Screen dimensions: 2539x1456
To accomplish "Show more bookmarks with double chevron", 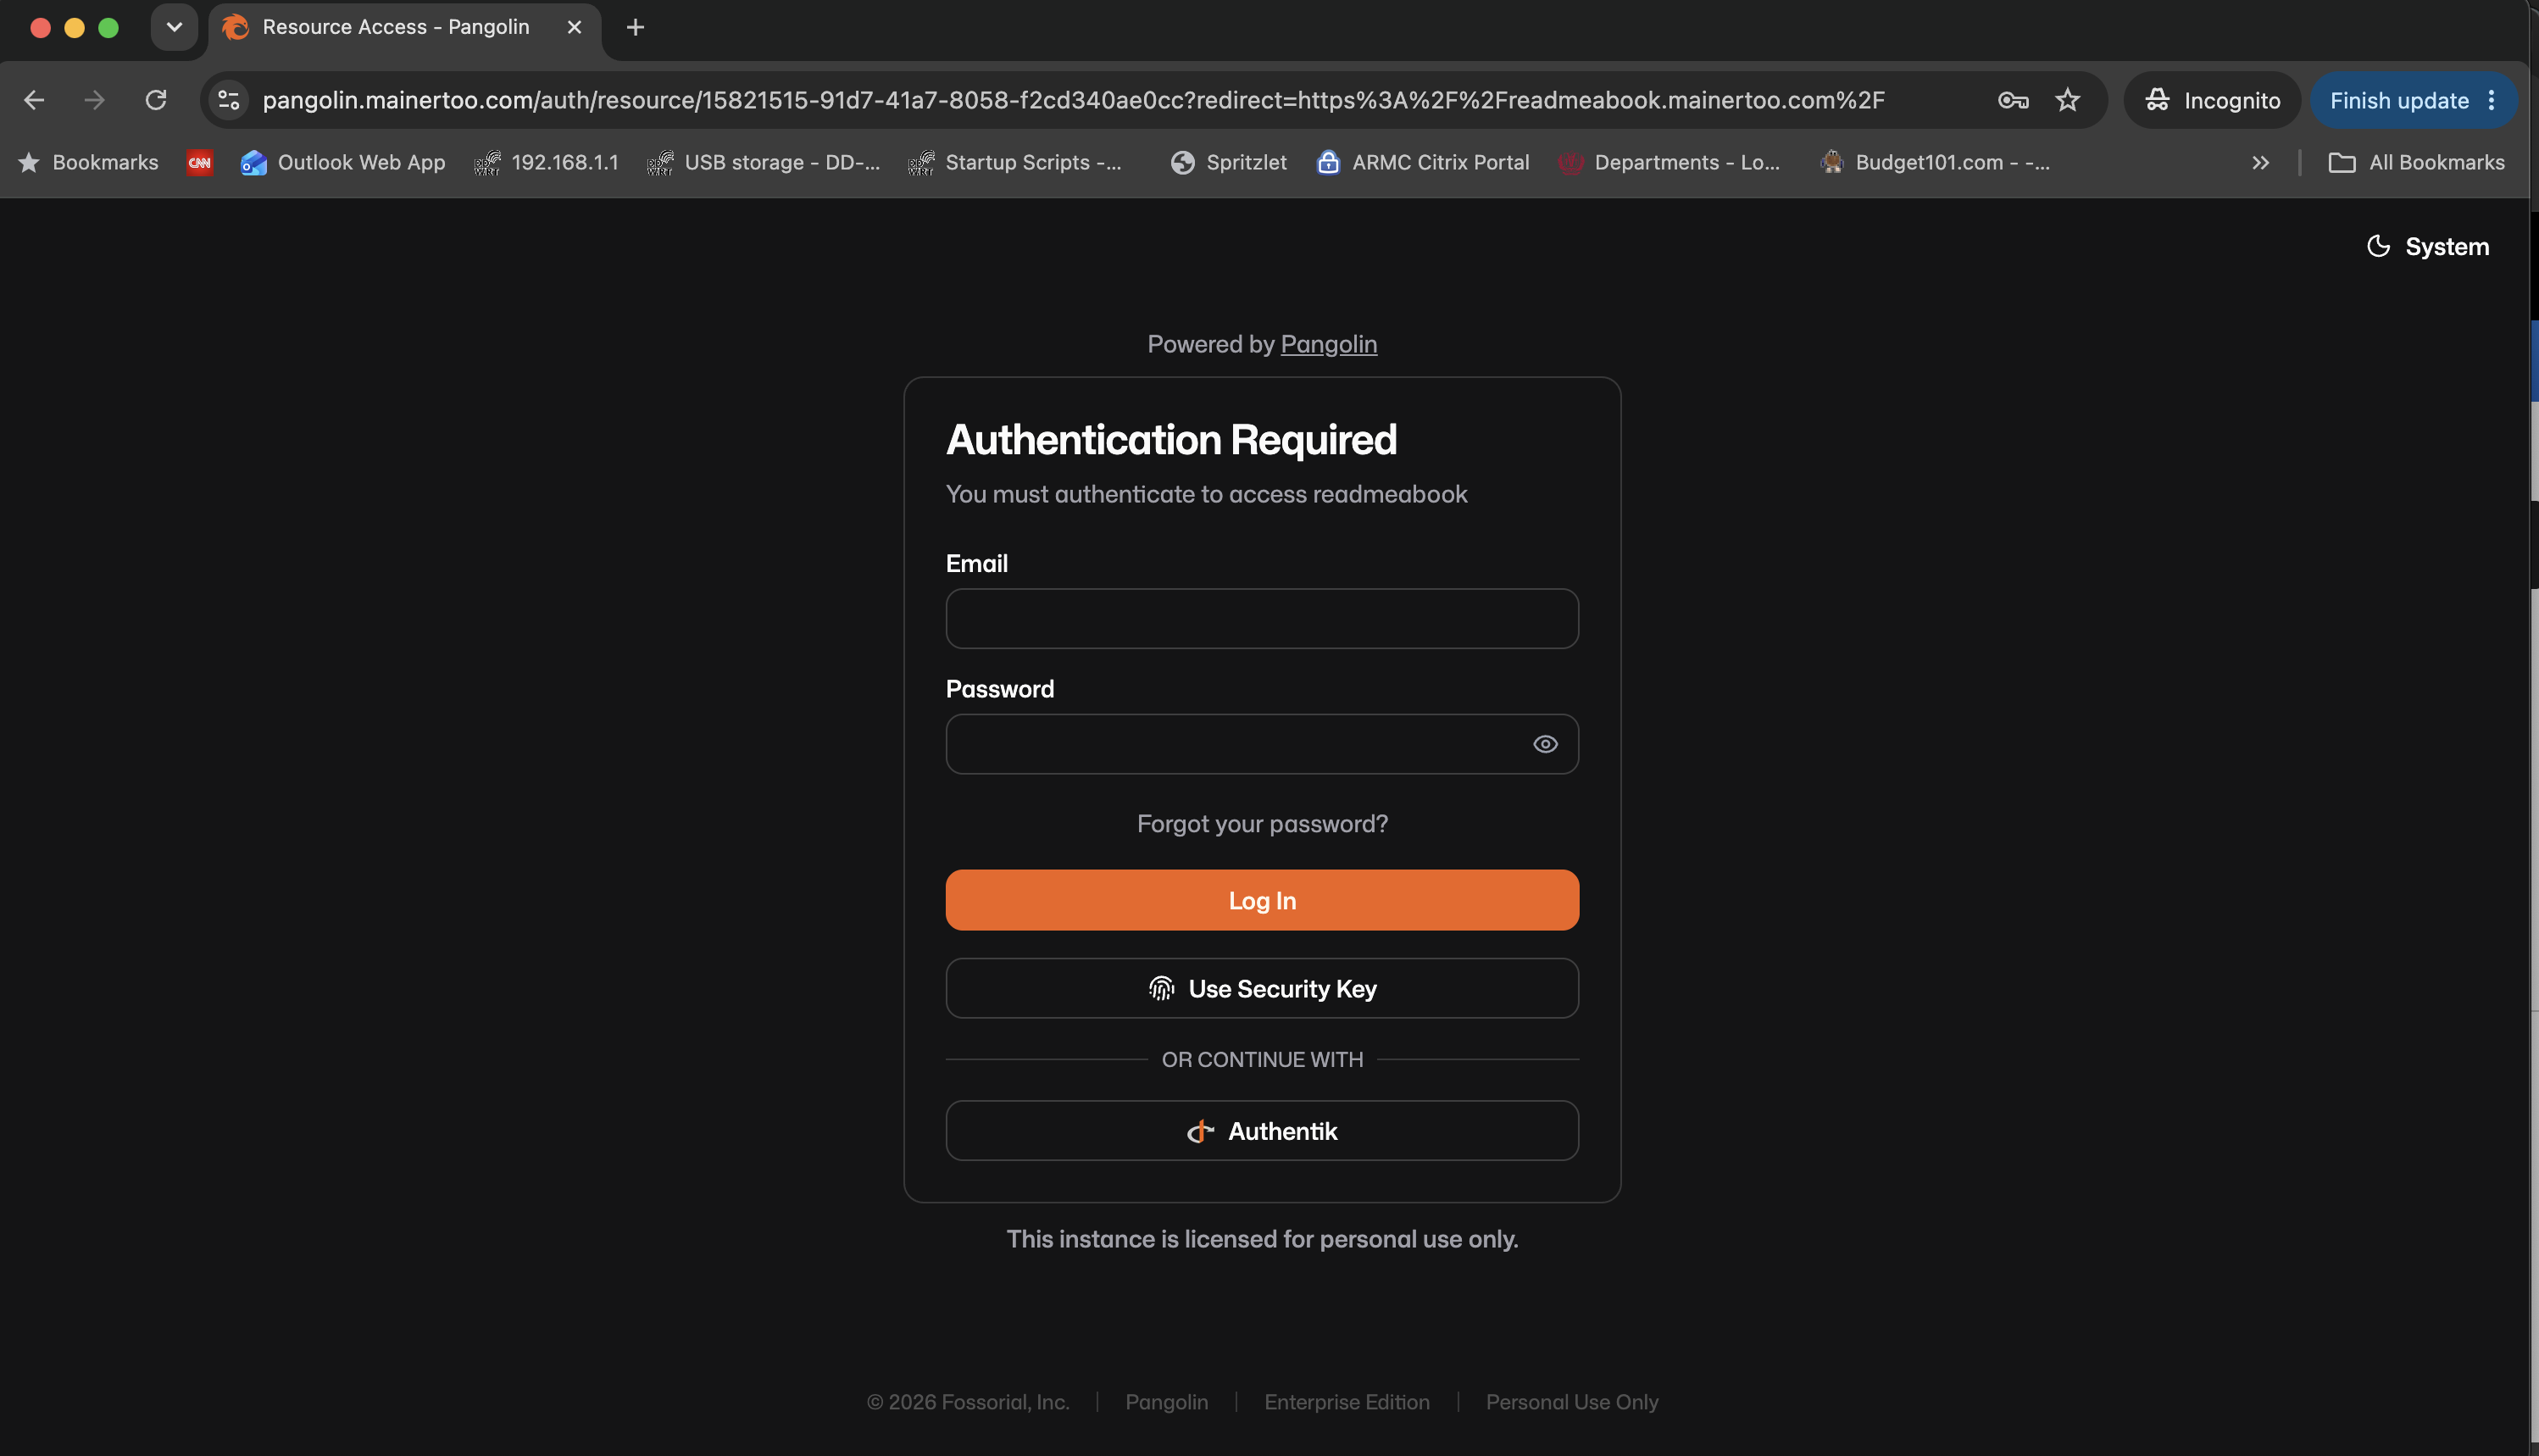I will click(x=2260, y=162).
